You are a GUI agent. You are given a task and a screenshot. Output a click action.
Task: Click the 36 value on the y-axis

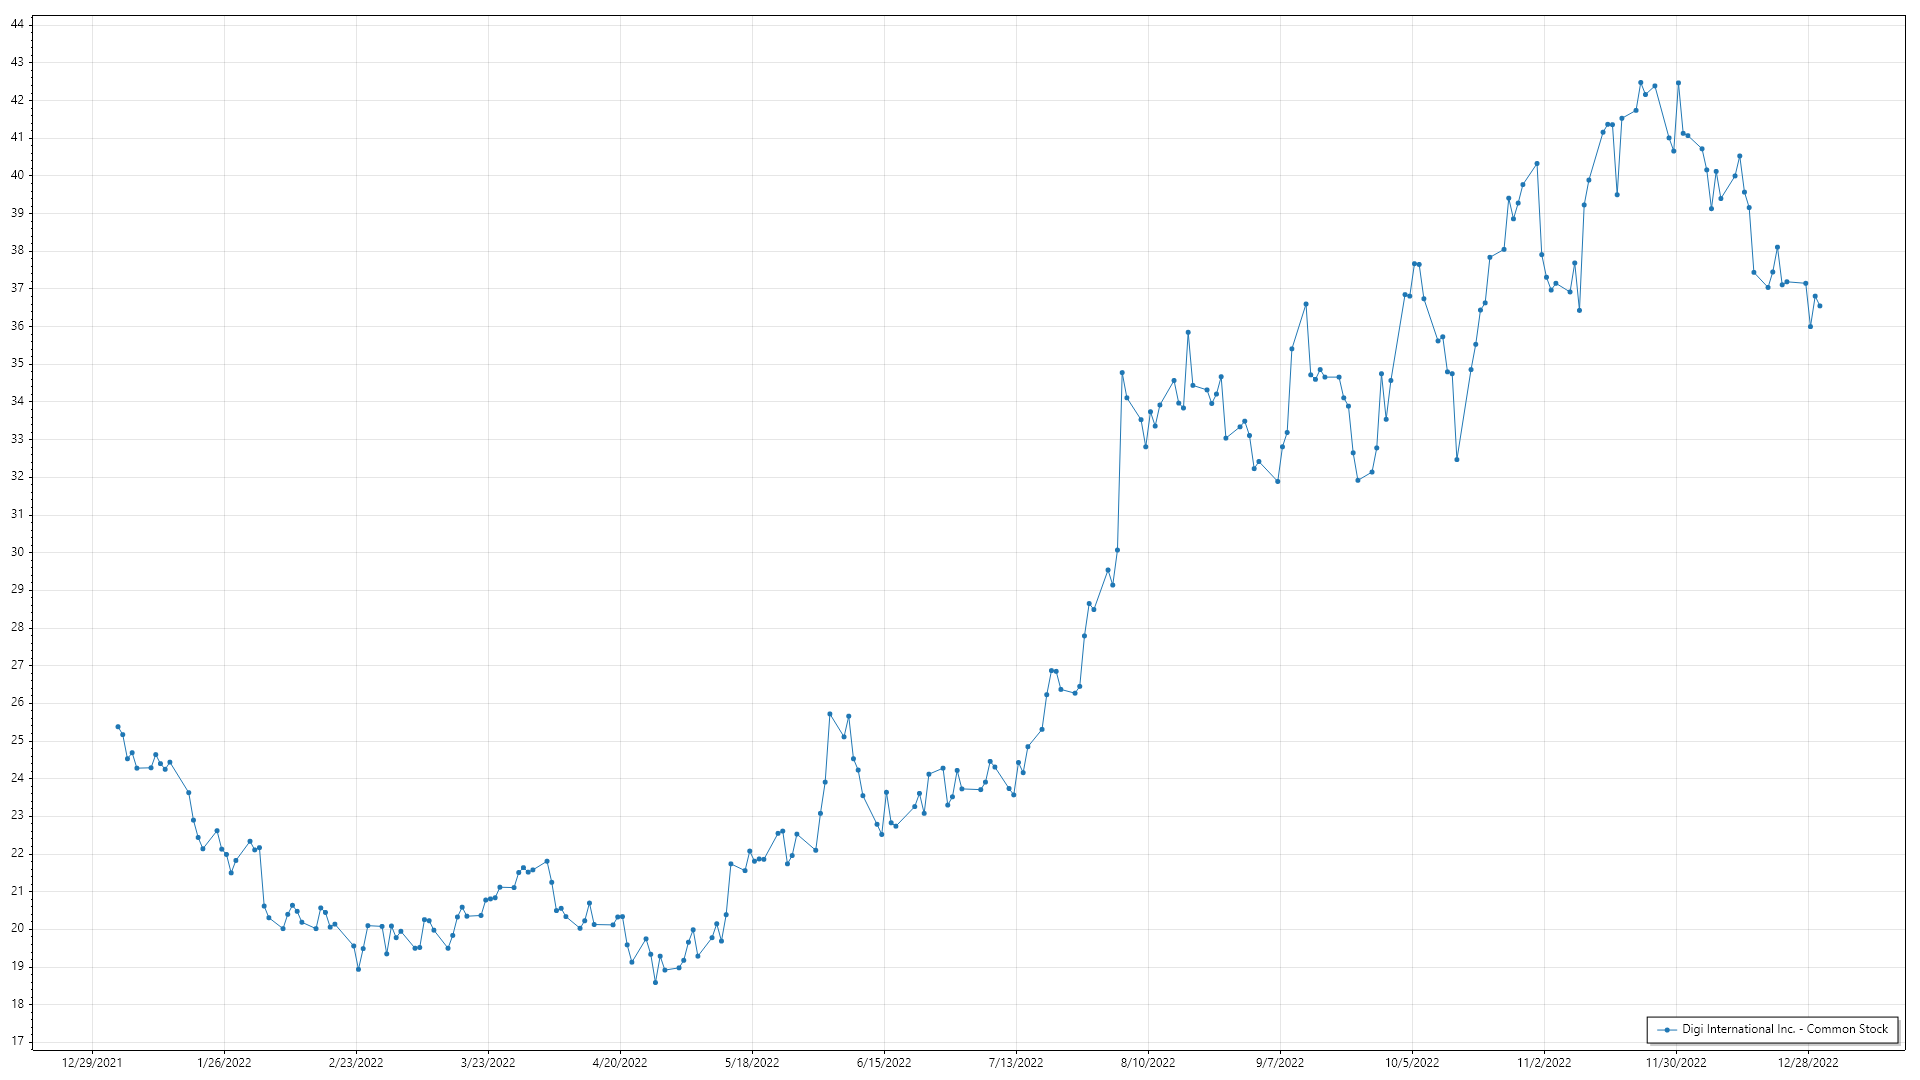pyautogui.click(x=17, y=326)
